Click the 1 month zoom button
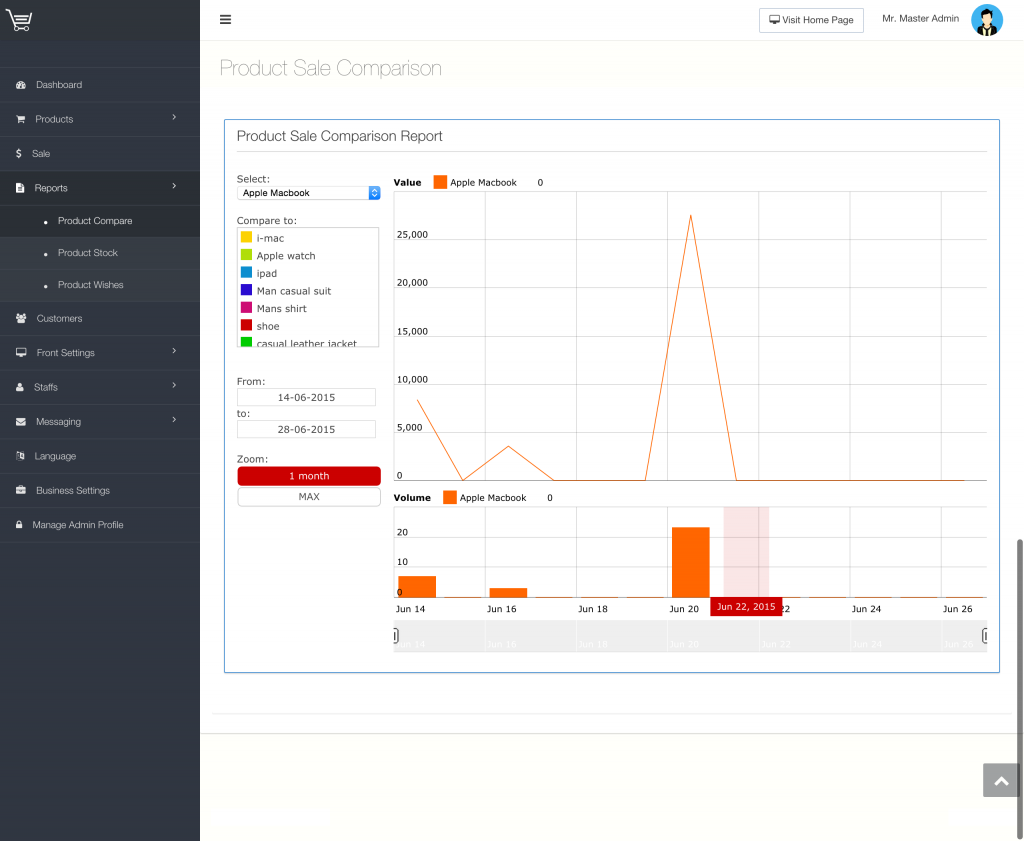The height and width of the screenshot is (841, 1024). [309, 476]
